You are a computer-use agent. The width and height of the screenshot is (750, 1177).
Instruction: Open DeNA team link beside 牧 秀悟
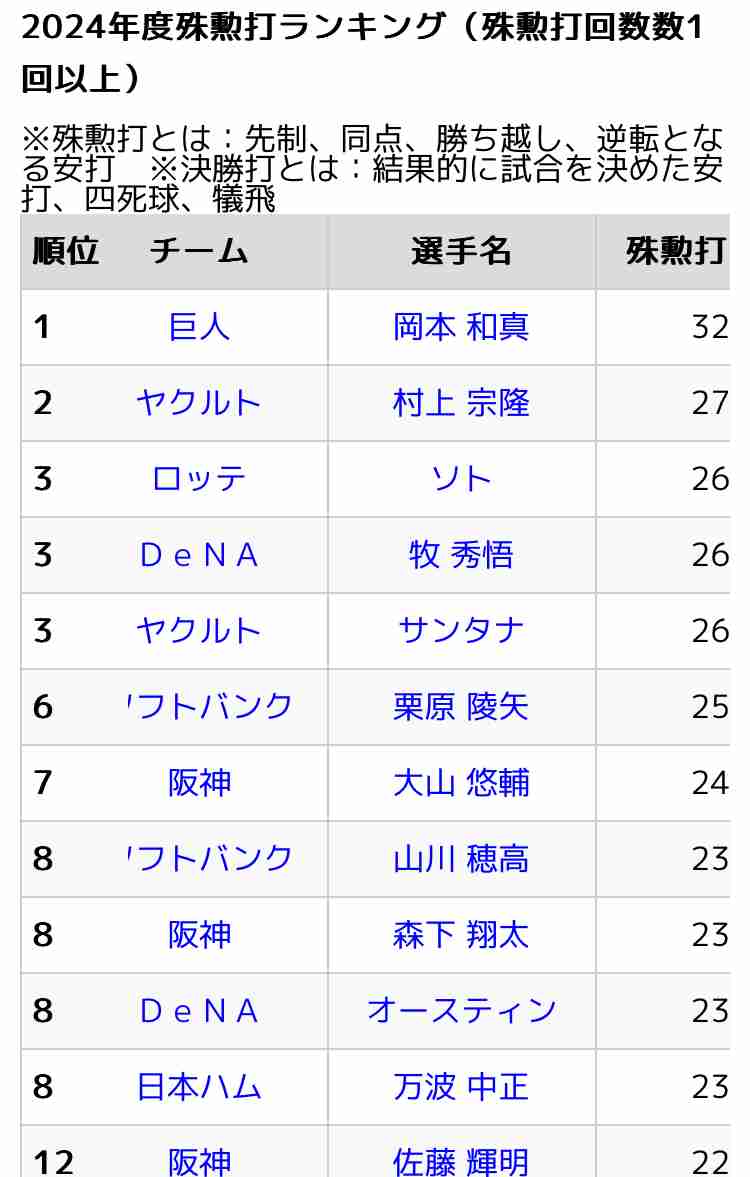pos(199,555)
